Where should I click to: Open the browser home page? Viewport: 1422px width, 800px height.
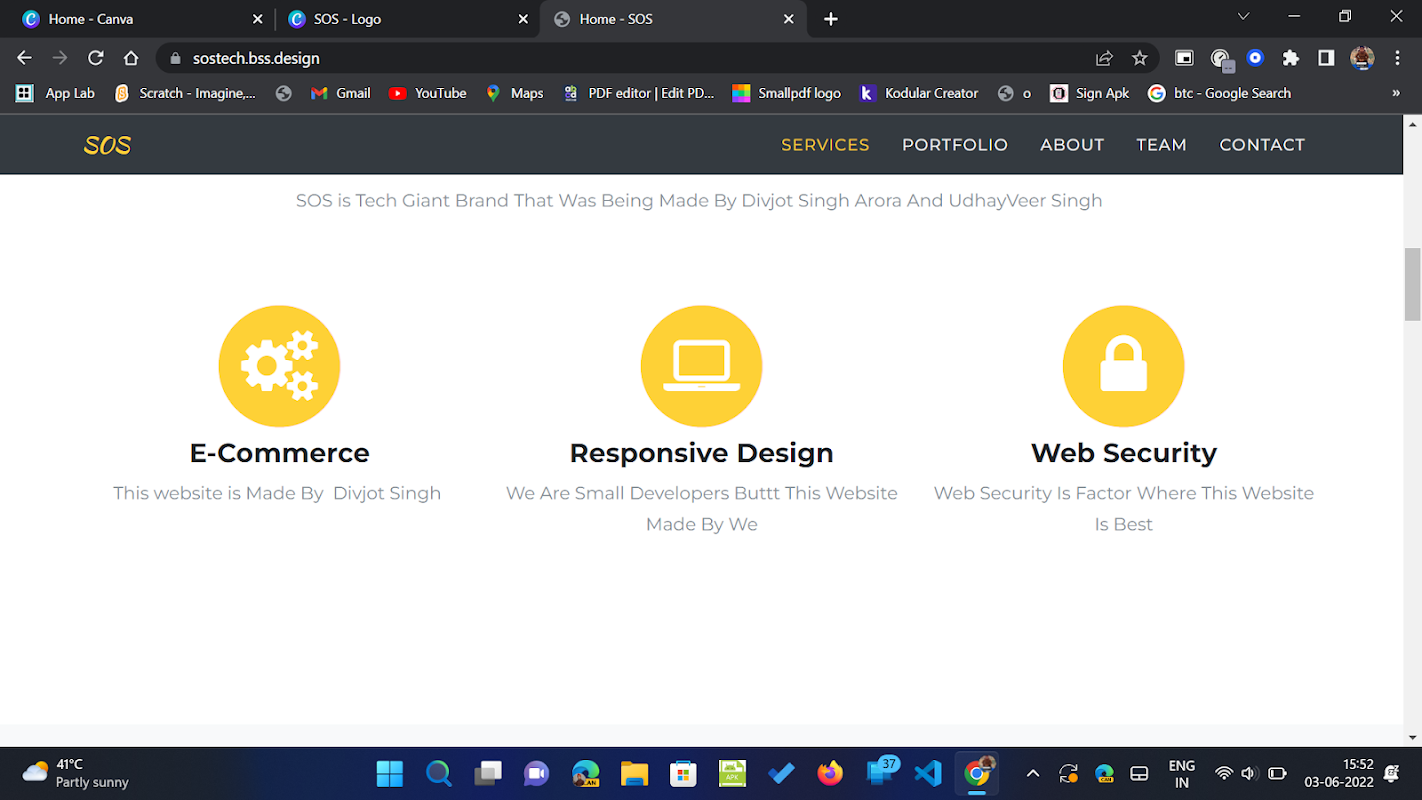tap(131, 58)
